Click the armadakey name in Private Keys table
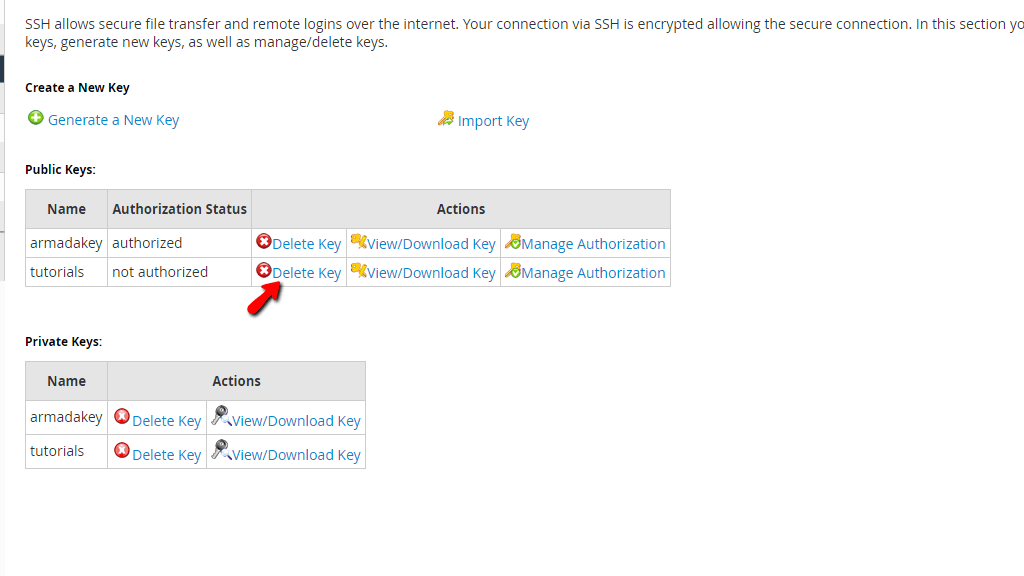The height and width of the screenshot is (576, 1024). click(x=66, y=417)
